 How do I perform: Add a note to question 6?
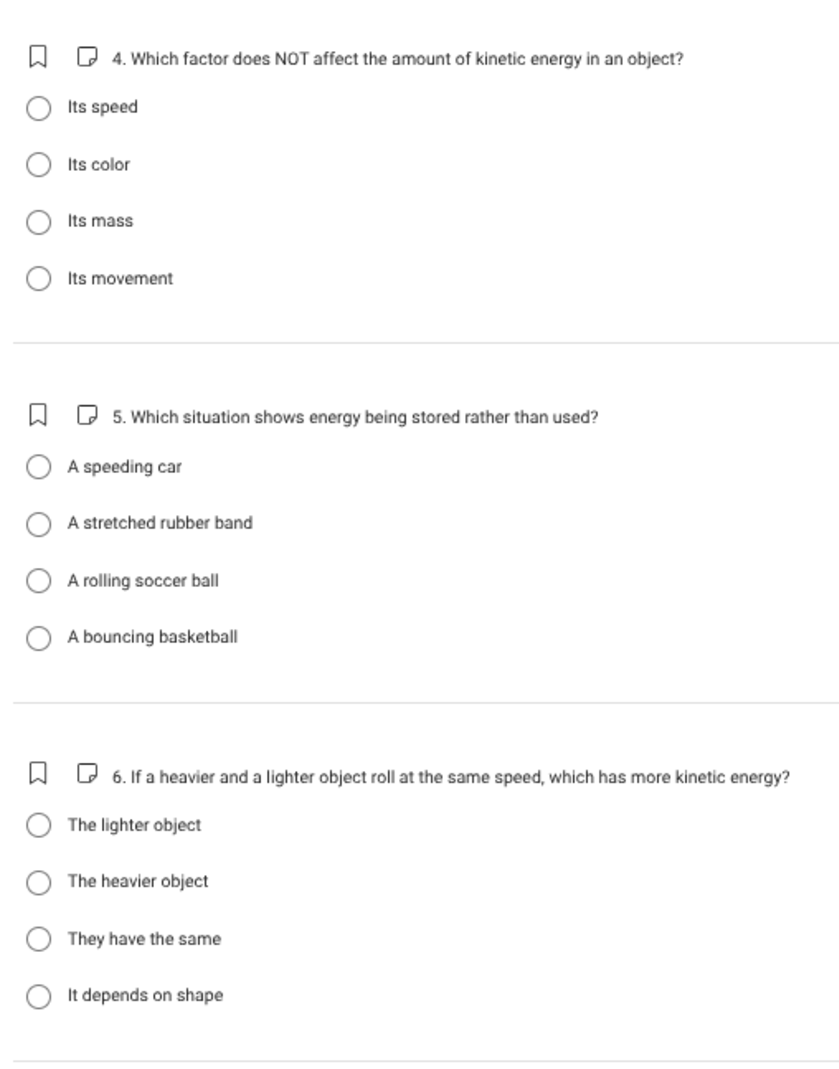tap(87, 775)
